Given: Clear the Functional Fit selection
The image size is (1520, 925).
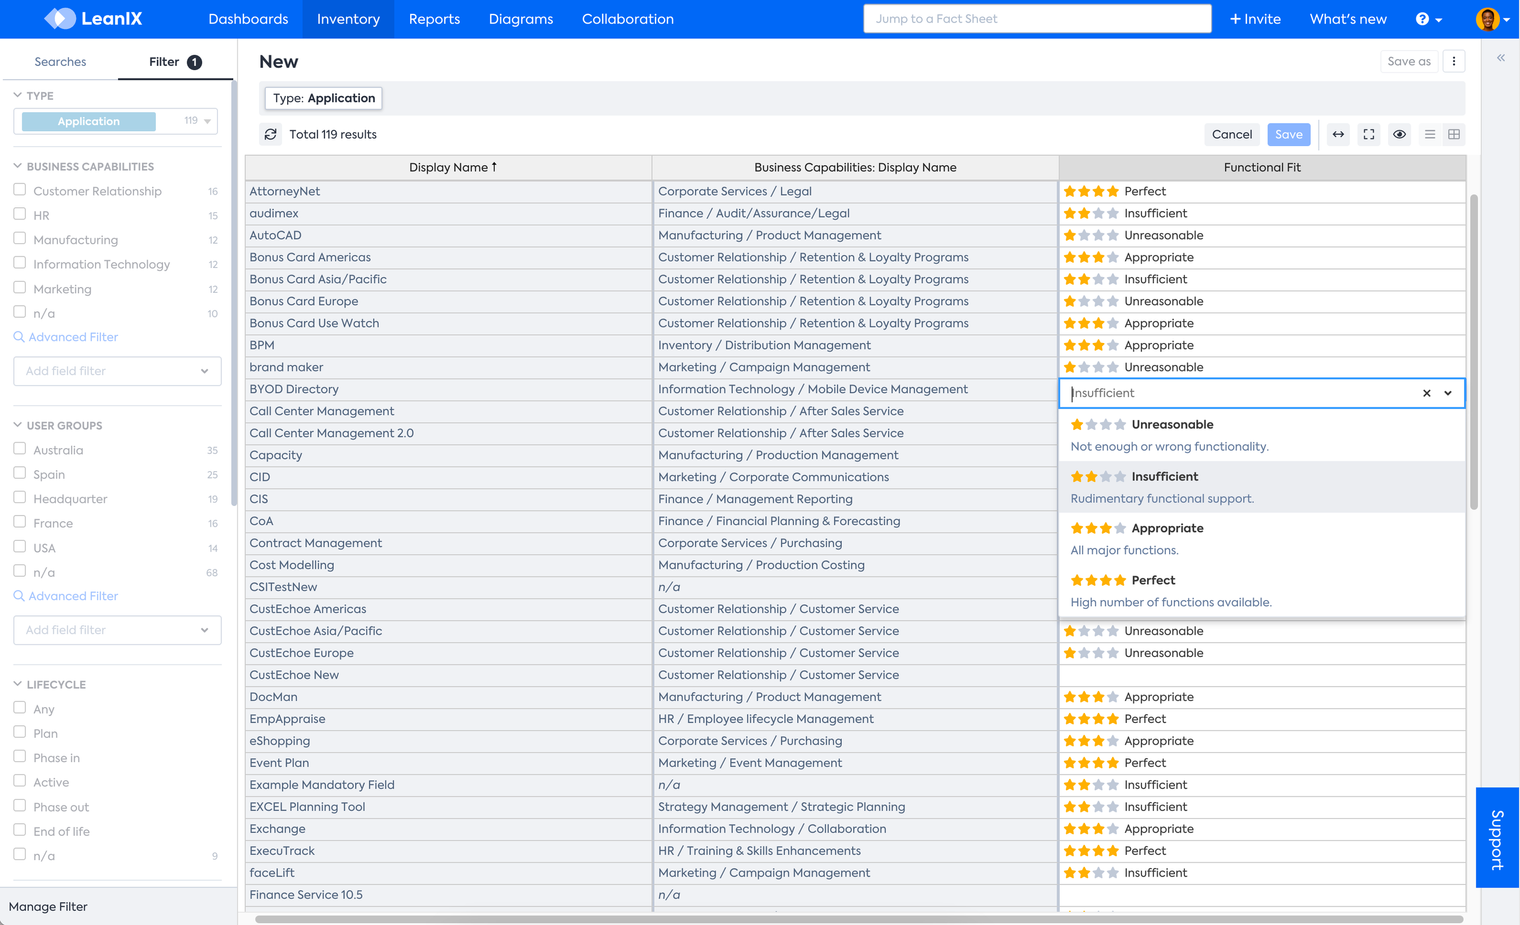Looking at the screenshot, I should point(1426,393).
